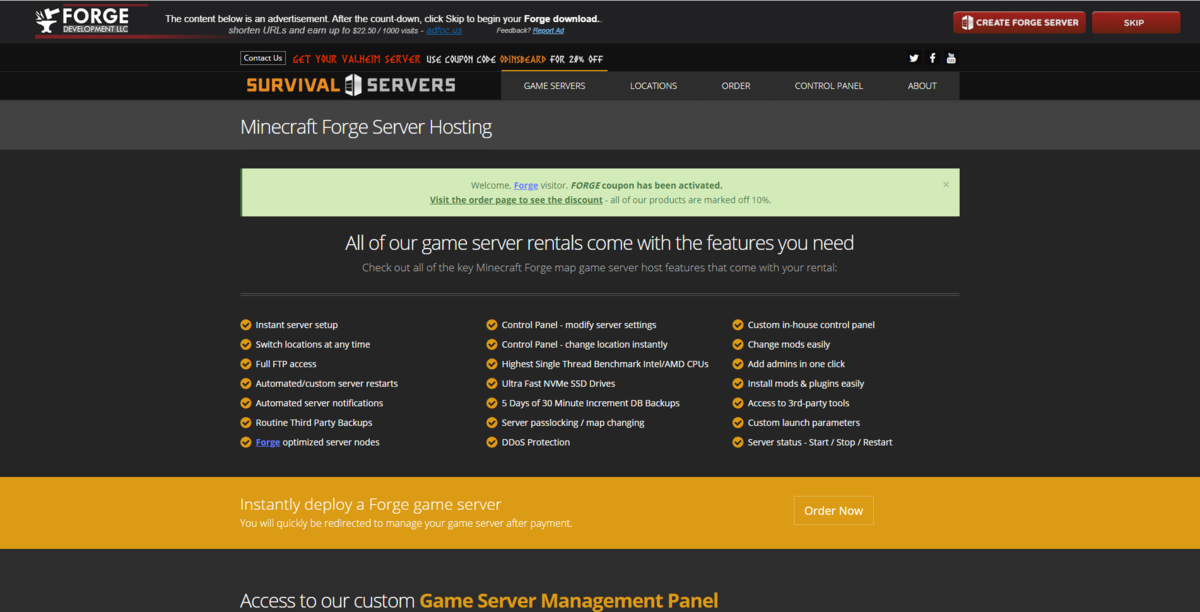
Task: Click checkmark icon beside Custom launch parameters
Action: point(738,423)
